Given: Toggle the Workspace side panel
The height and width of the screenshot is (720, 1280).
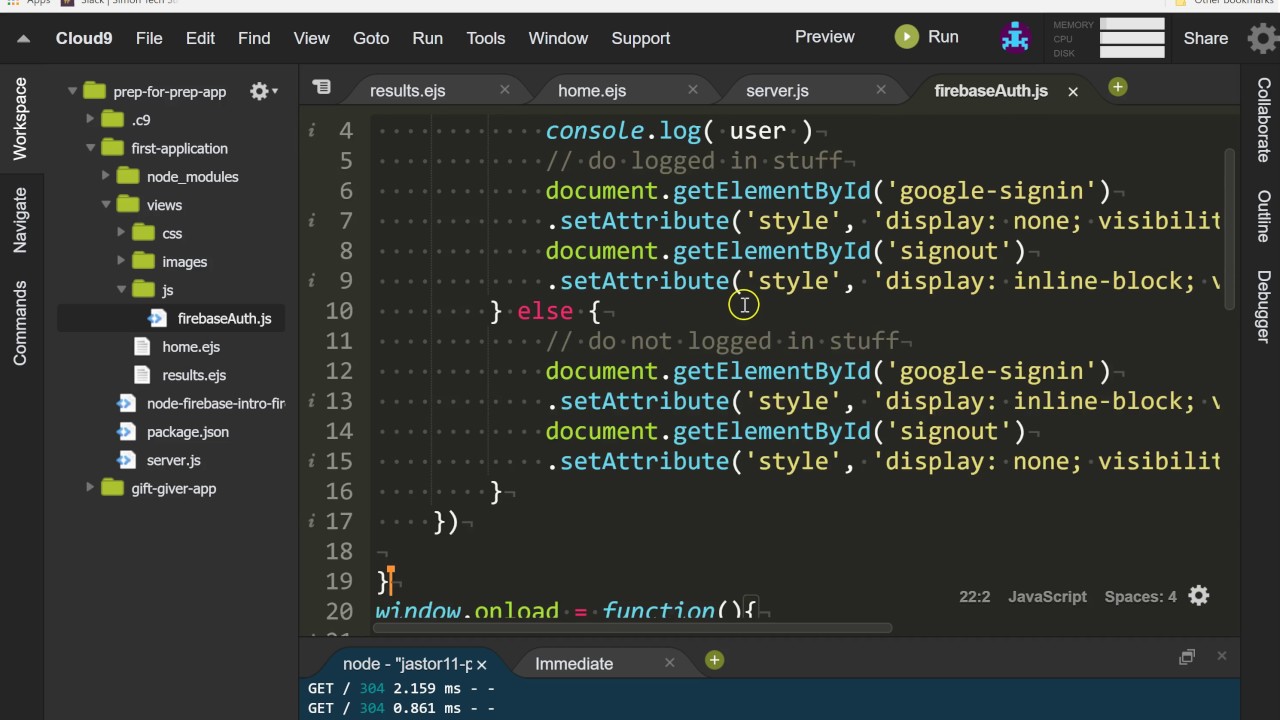Looking at the screenshot, I should click(20, 119).
